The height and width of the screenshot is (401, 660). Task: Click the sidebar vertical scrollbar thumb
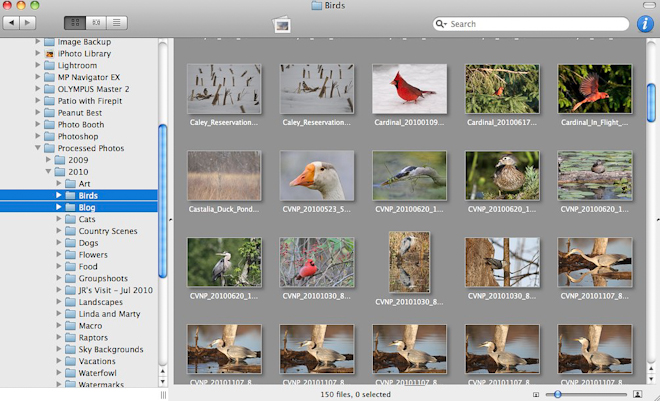[162, 201]
